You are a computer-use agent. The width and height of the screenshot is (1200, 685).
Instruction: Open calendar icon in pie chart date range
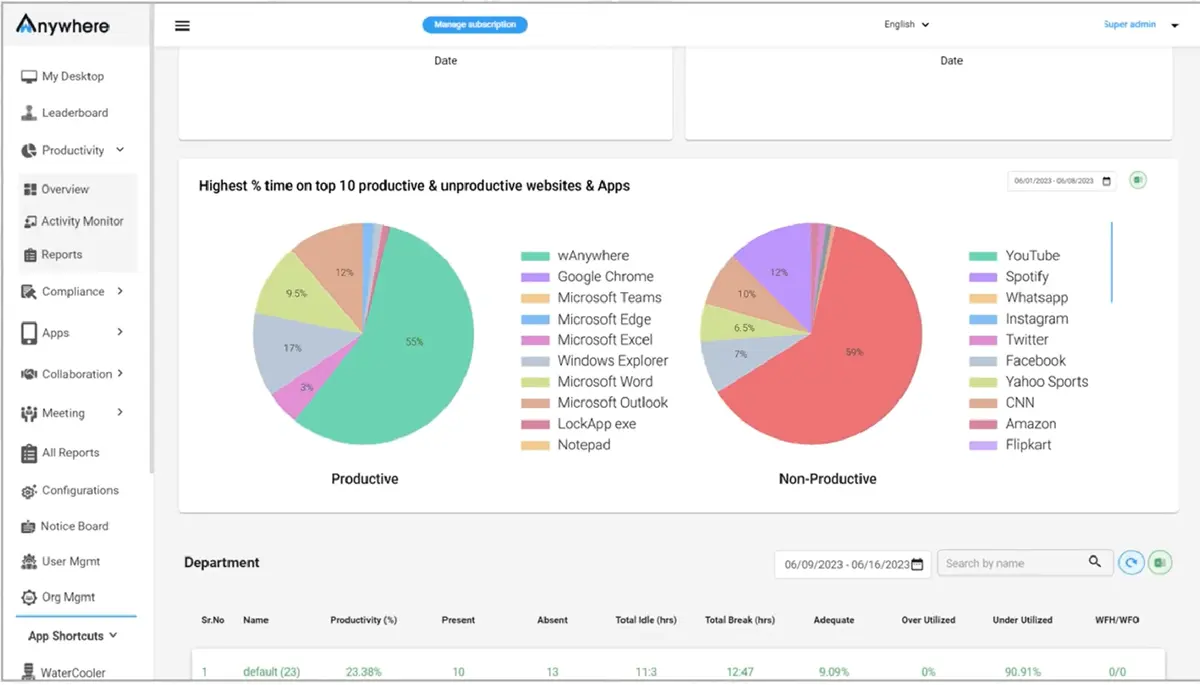[x=1106, y=181]
